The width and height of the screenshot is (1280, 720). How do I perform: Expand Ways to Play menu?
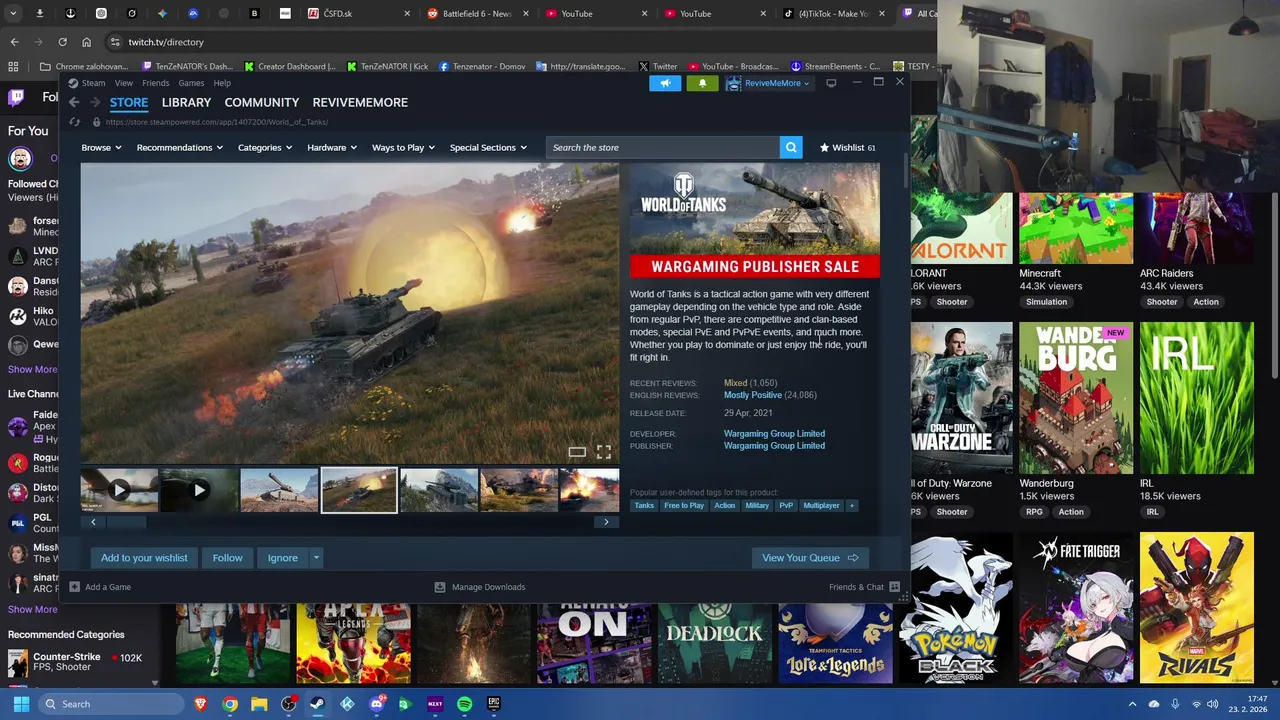click(403, 147)
